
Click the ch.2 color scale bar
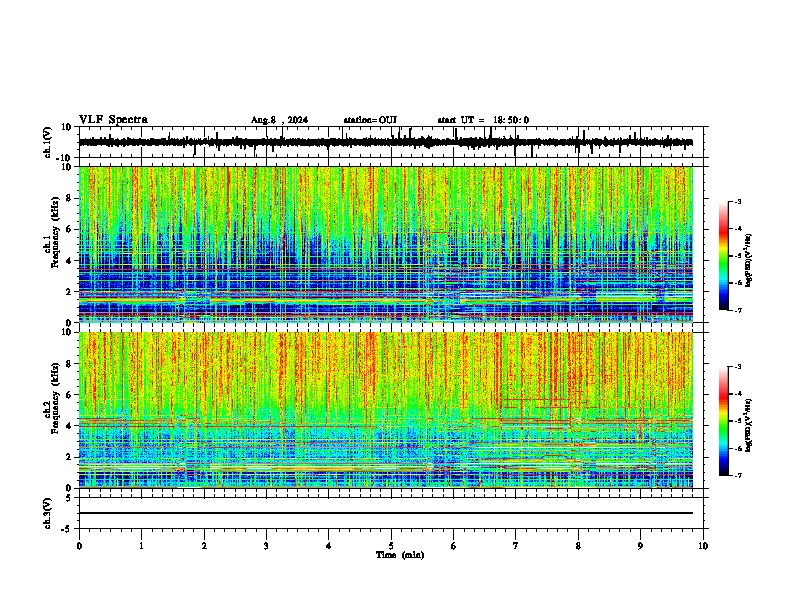pos(724,421)
